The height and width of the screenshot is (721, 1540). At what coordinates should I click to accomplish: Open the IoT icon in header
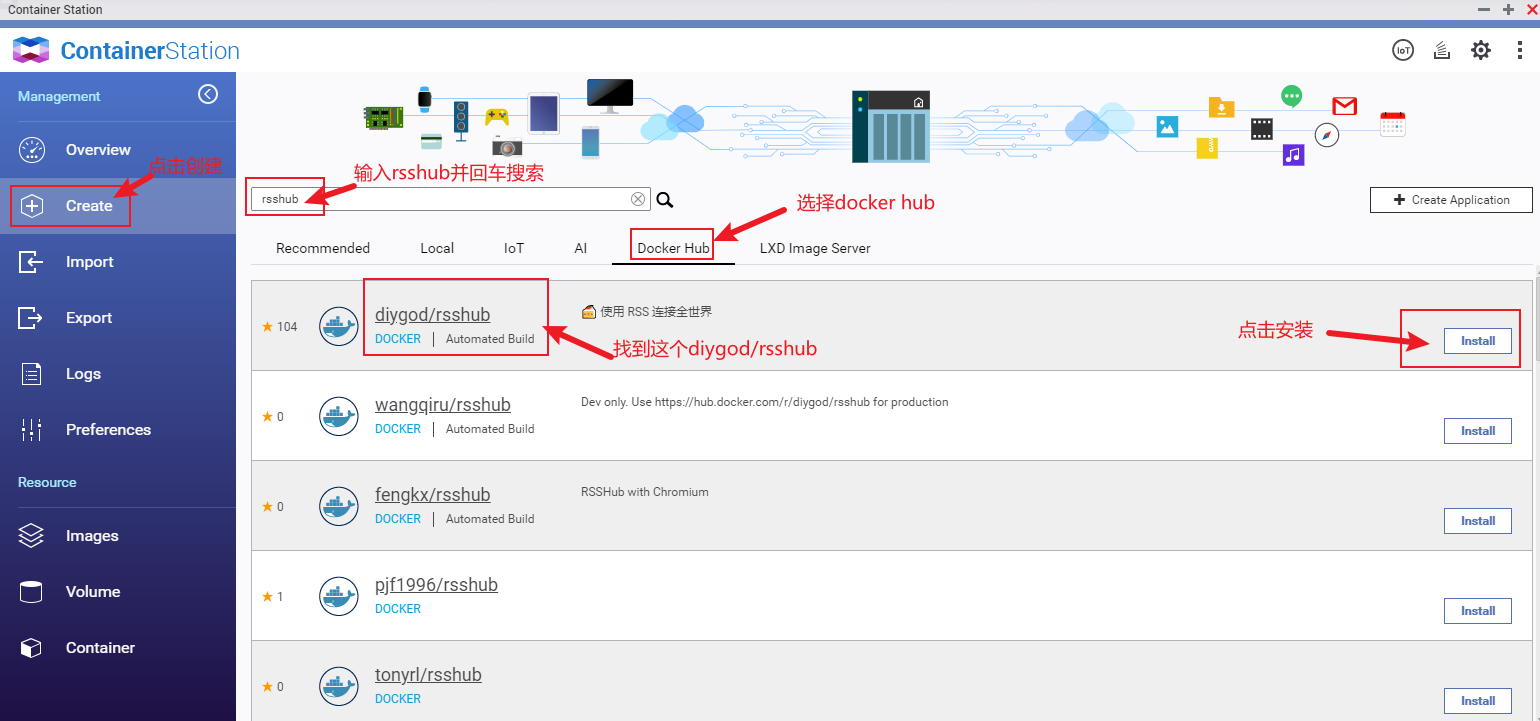[x=1403, y=50]
